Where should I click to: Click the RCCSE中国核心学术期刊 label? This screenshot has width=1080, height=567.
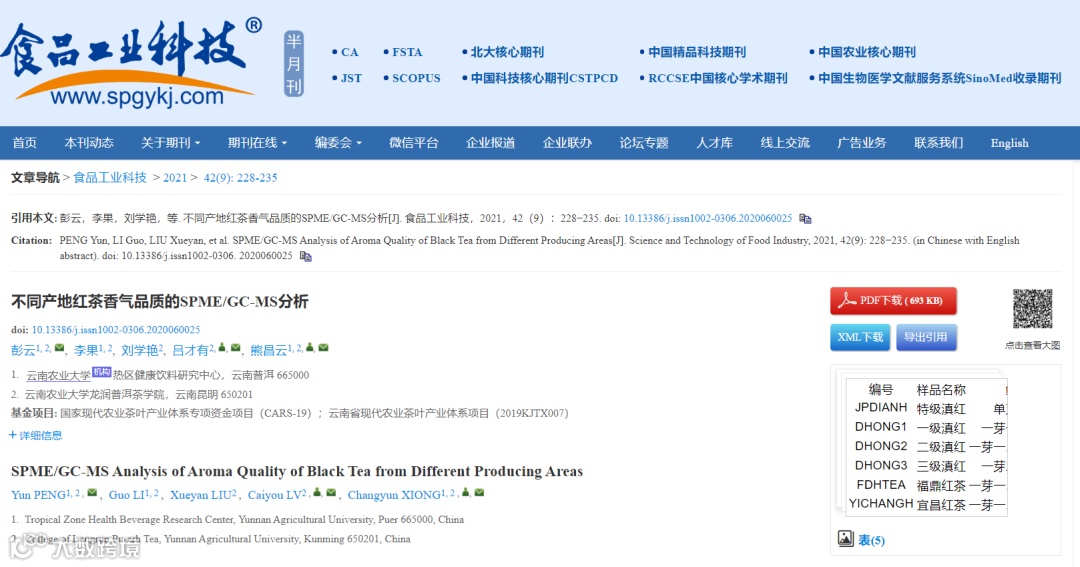pos(718,79)
